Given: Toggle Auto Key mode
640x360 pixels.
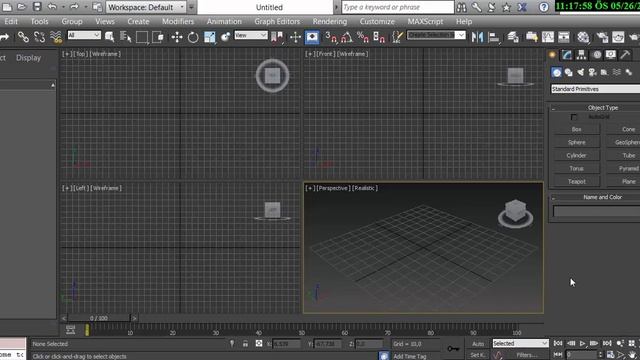Looking at the screenshot, I should pyautogui.click(x=478, y=344).
